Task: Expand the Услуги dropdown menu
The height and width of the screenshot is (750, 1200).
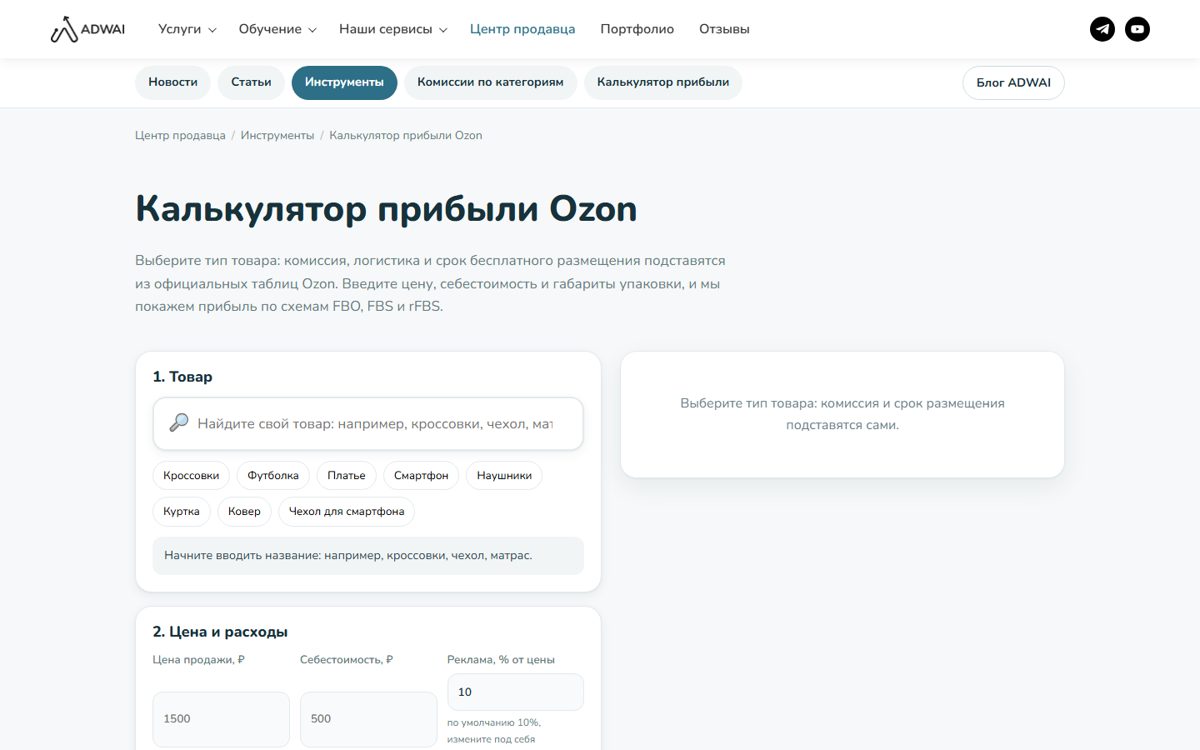Action: 187,29
